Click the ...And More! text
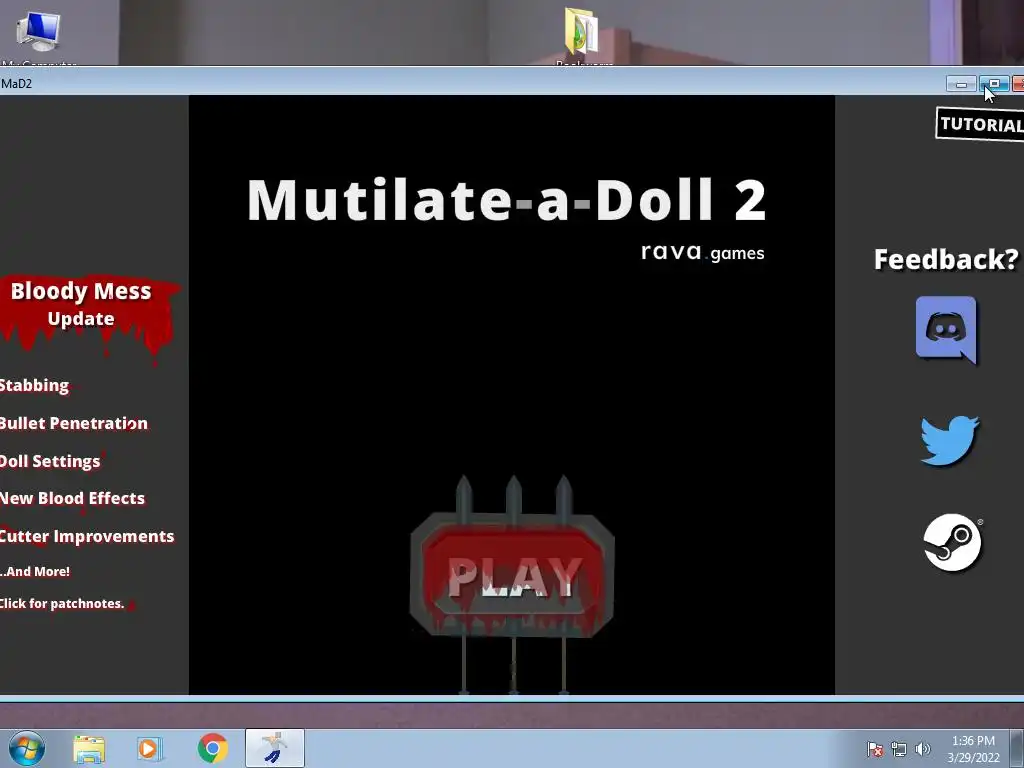1024x768 pixels. point(35,571)
